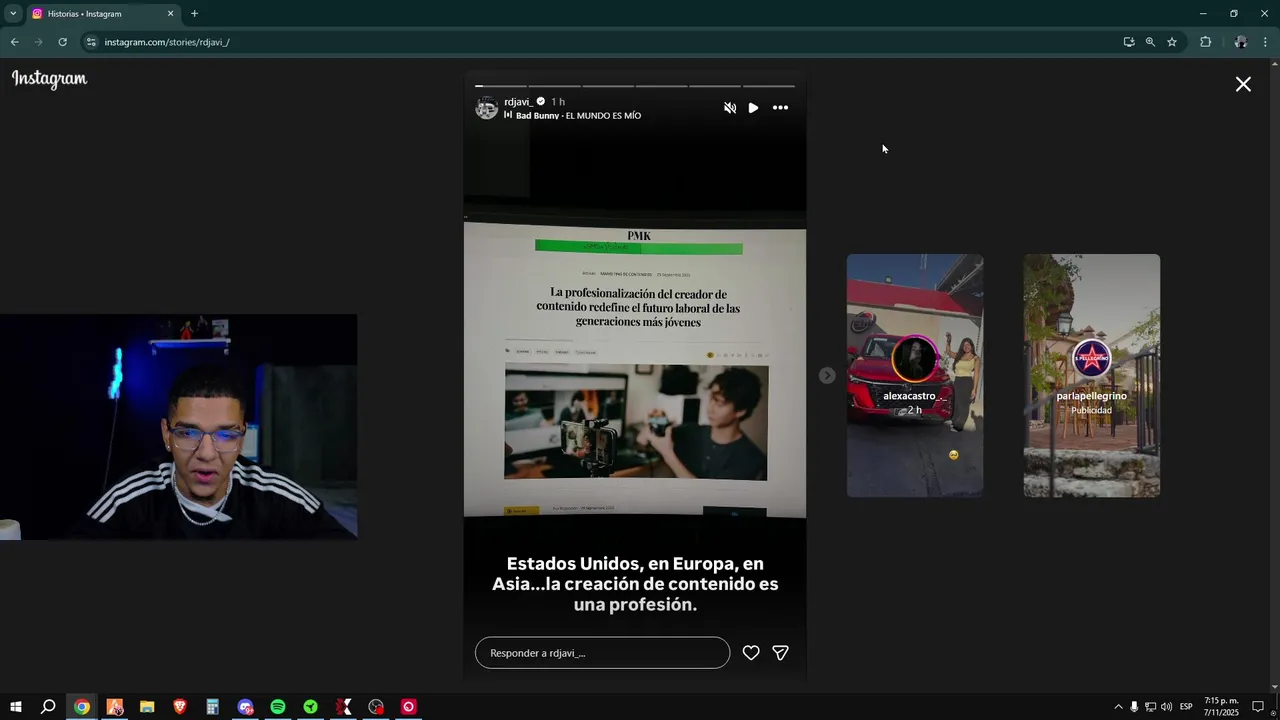Open a new browser tab
The height and width of the screenshot is (720, 1280).
[x=194, y=14]
